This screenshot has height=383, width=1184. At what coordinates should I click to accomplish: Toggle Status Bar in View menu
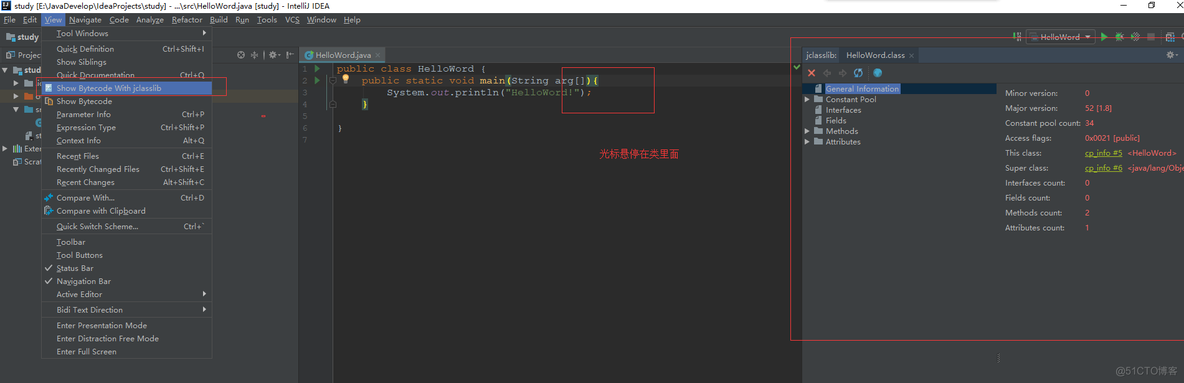coord(127,268)
